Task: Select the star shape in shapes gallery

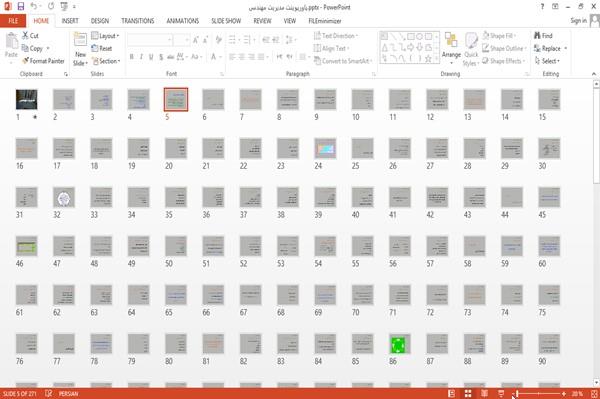Action: 428,59
